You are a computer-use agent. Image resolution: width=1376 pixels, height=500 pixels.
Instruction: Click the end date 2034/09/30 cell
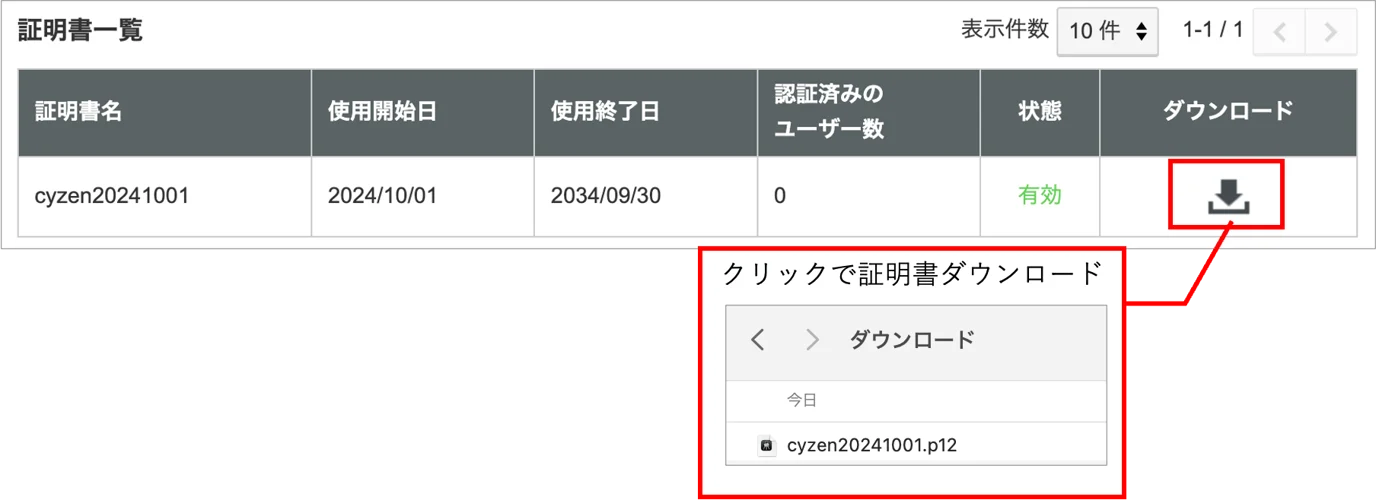[645, 196]
